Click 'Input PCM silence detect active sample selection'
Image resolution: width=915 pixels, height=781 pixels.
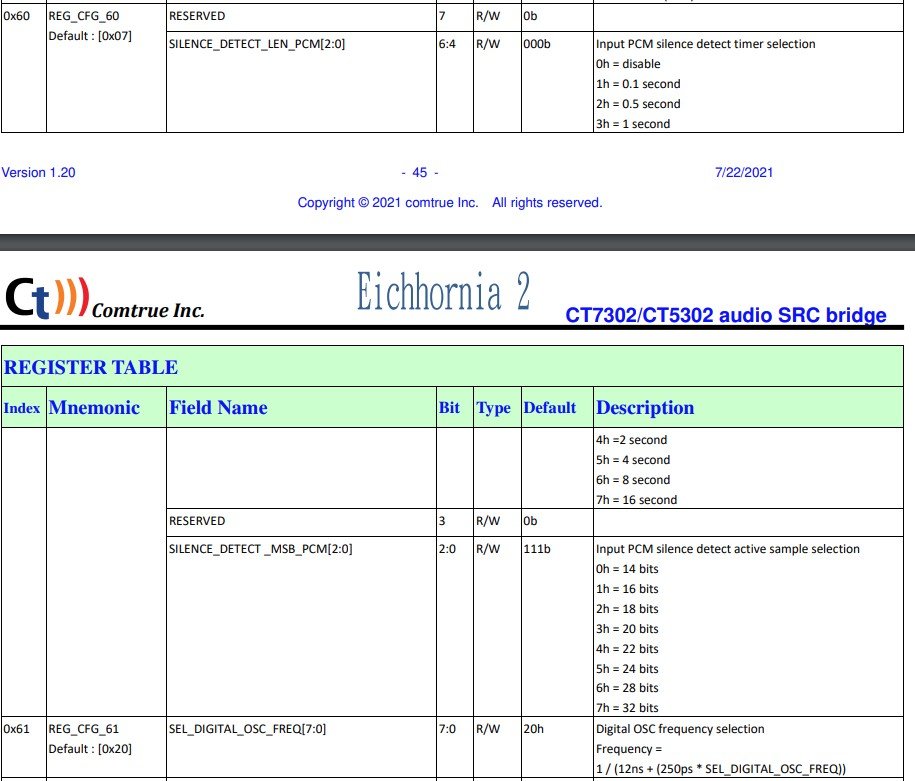pyautogui.click(x=728, y=549)
